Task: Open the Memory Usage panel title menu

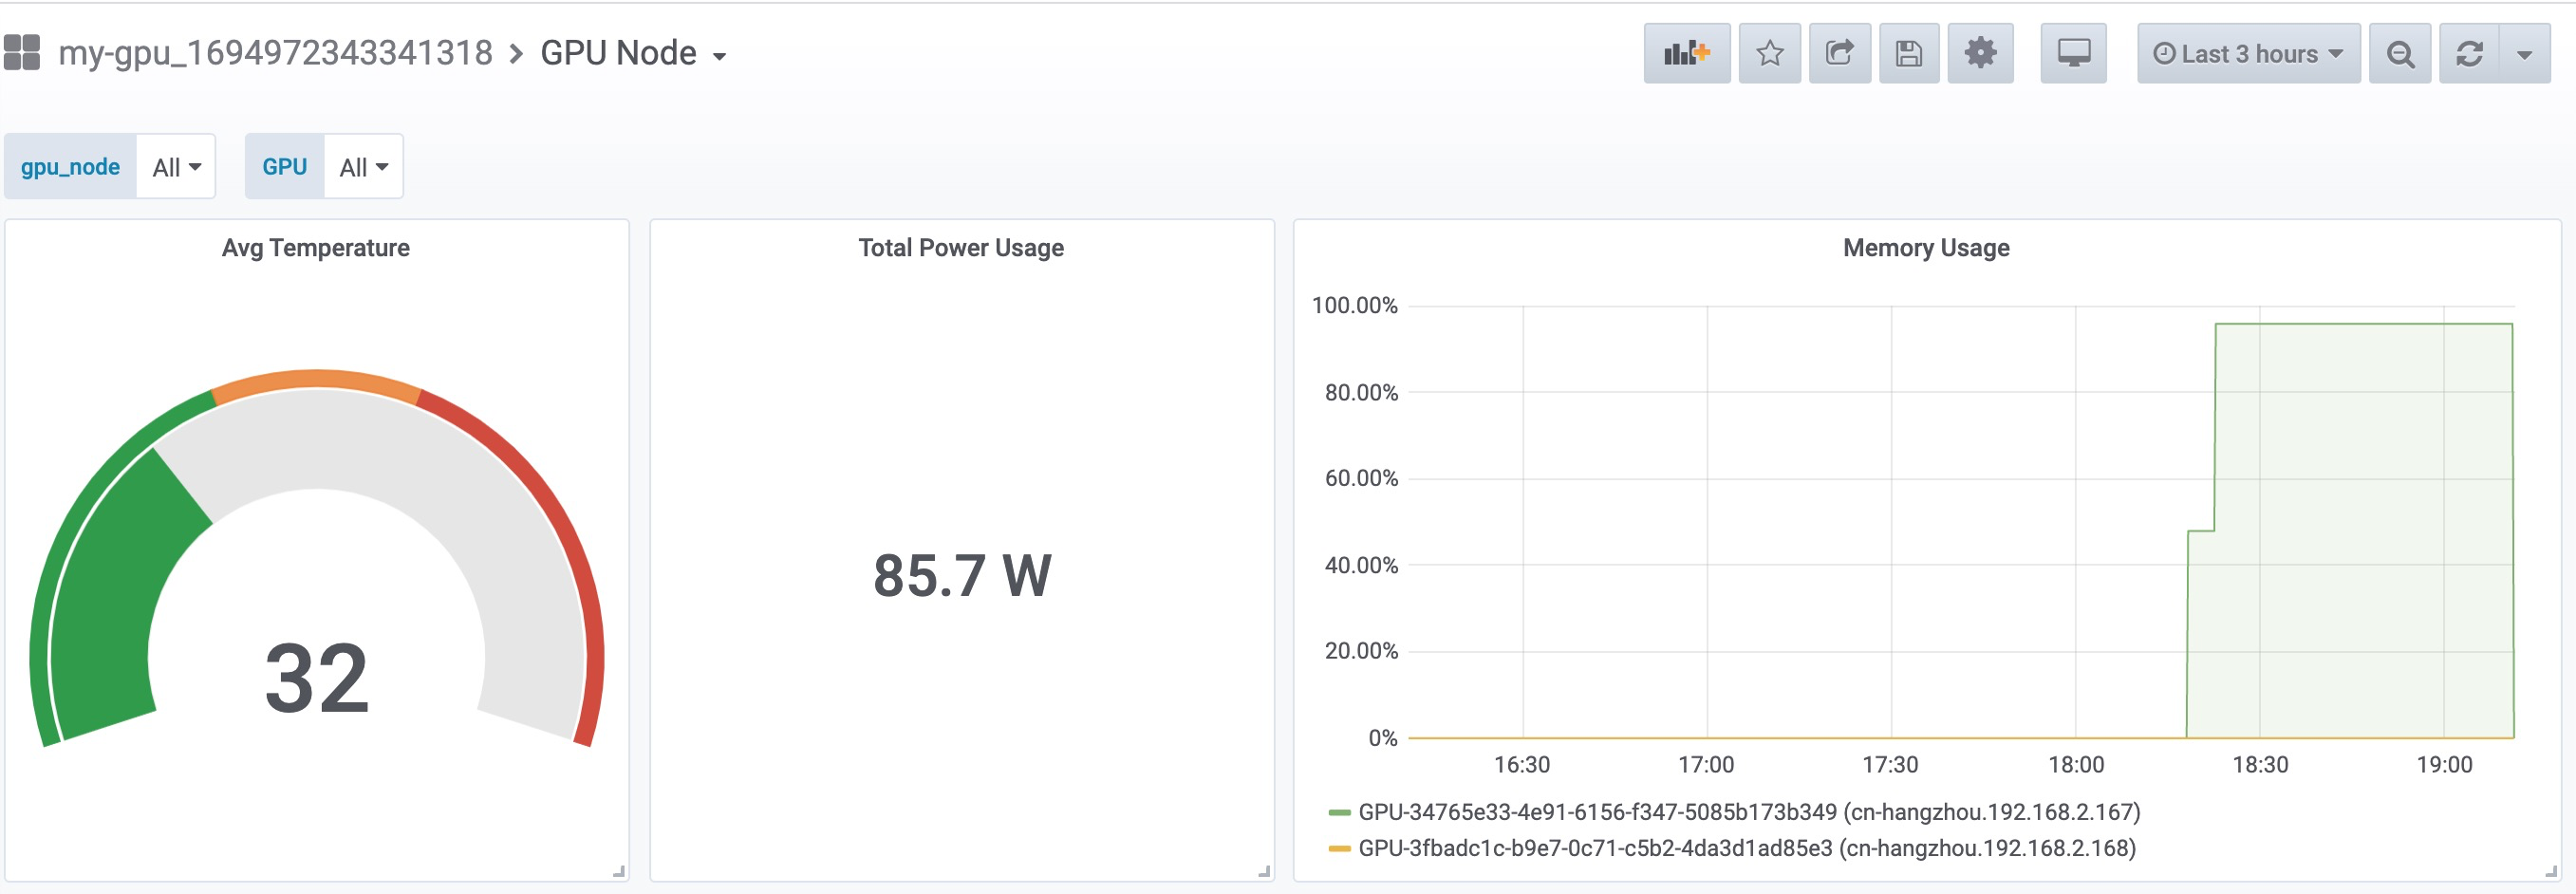Action: click(x=1926, y=248)
